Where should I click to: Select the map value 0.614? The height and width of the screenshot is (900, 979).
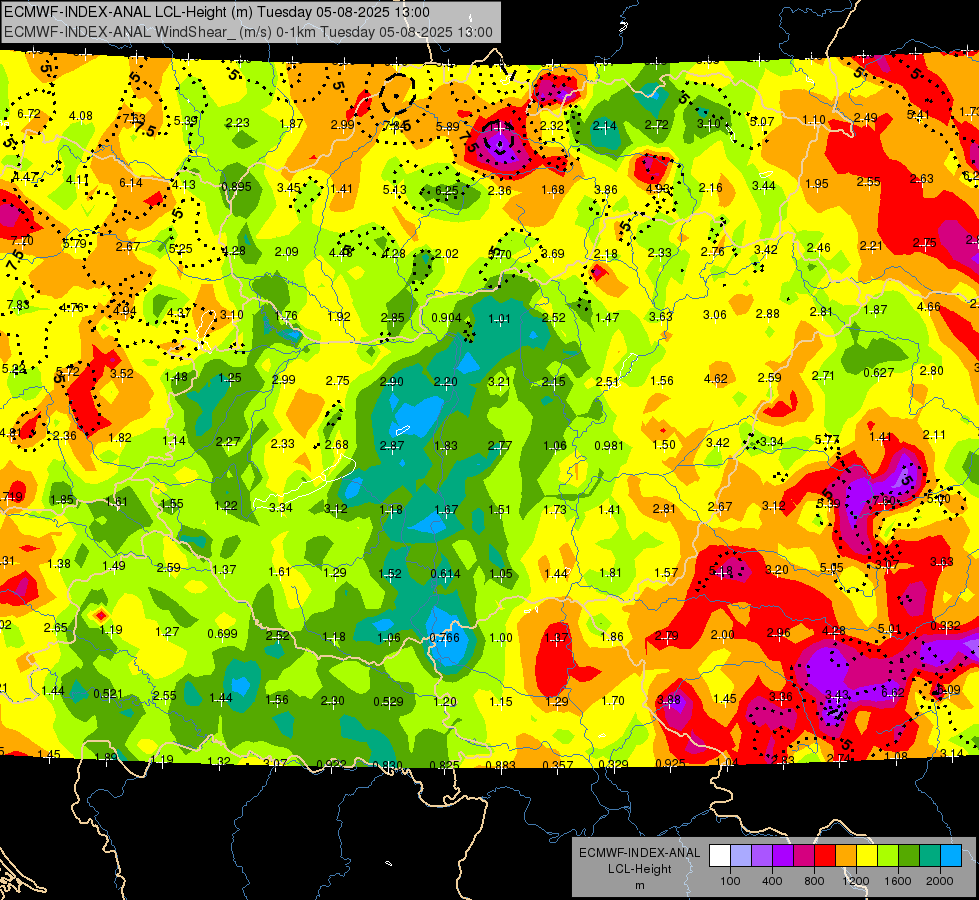tap(446, 574)
